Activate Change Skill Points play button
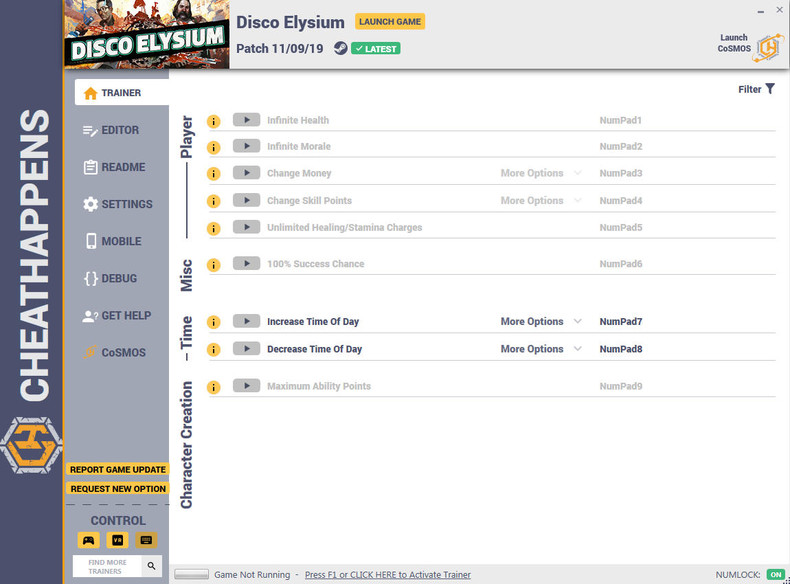This screenshot has height=584, width=790. click(246, 200)
